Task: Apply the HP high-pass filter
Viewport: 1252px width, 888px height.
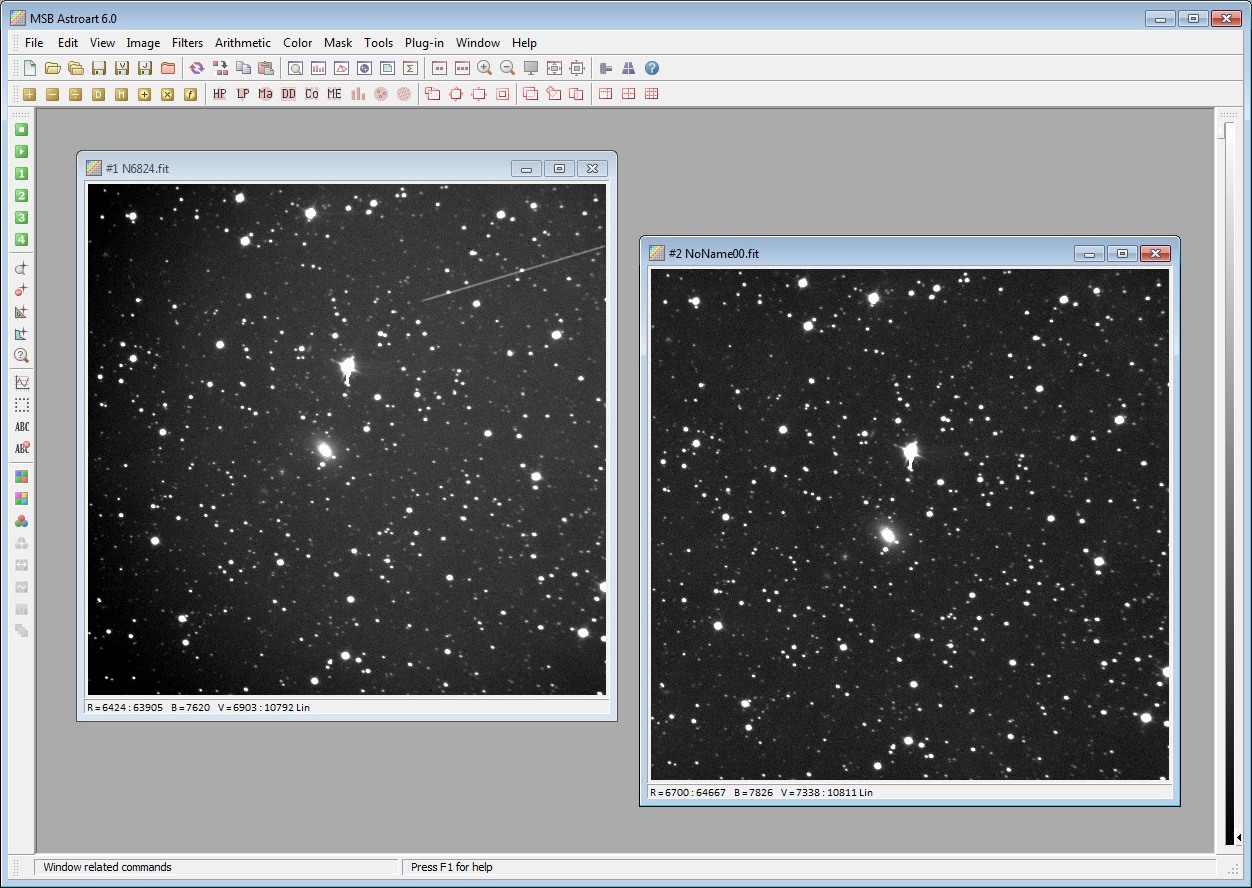Action: 219,93
